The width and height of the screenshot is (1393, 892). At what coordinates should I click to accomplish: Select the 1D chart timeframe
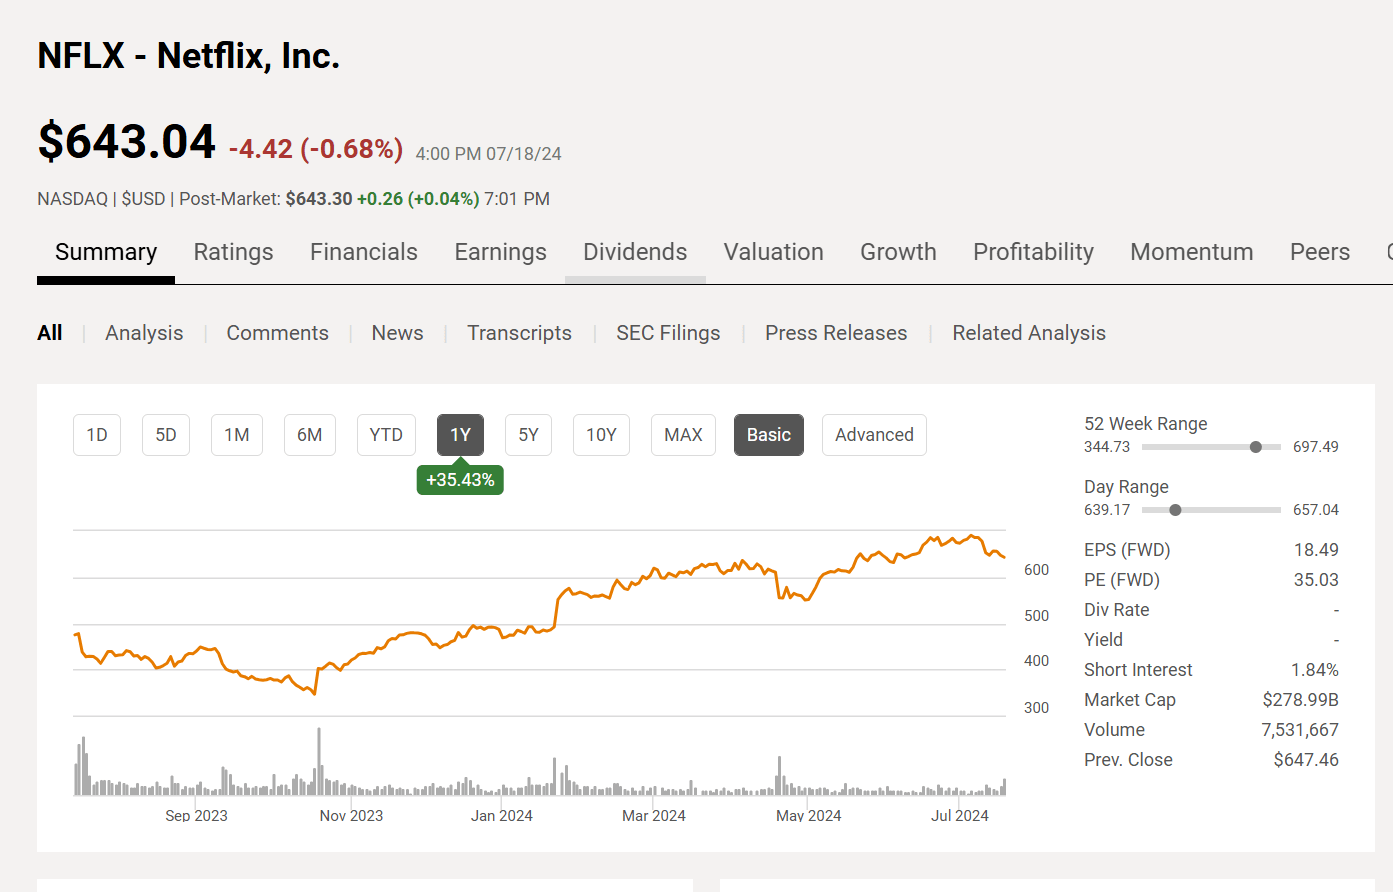96,435
